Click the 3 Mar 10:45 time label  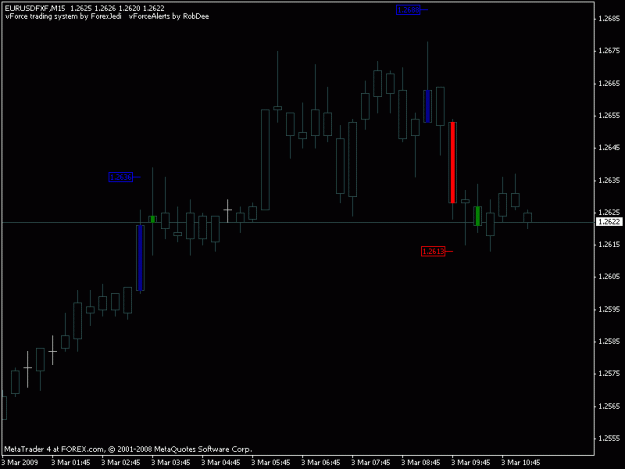click(521, 462)
